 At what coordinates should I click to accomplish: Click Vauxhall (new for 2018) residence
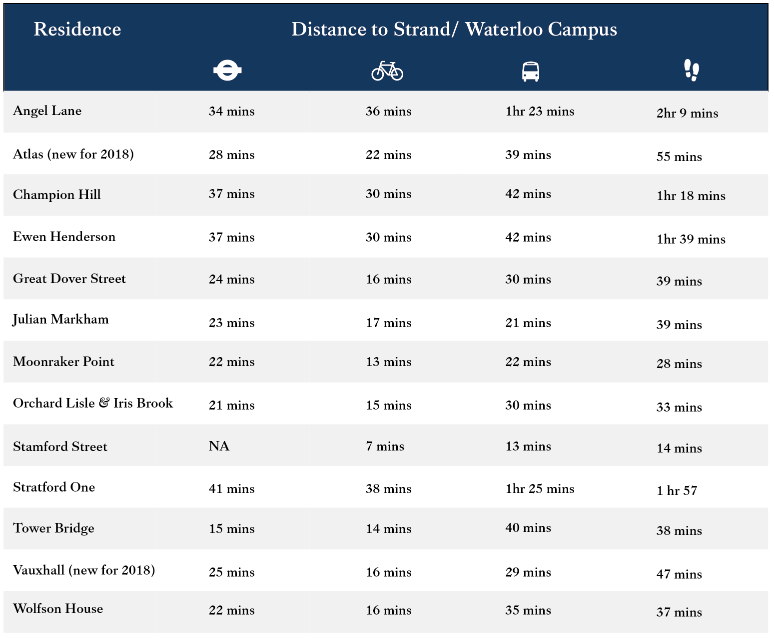[84, 570]
